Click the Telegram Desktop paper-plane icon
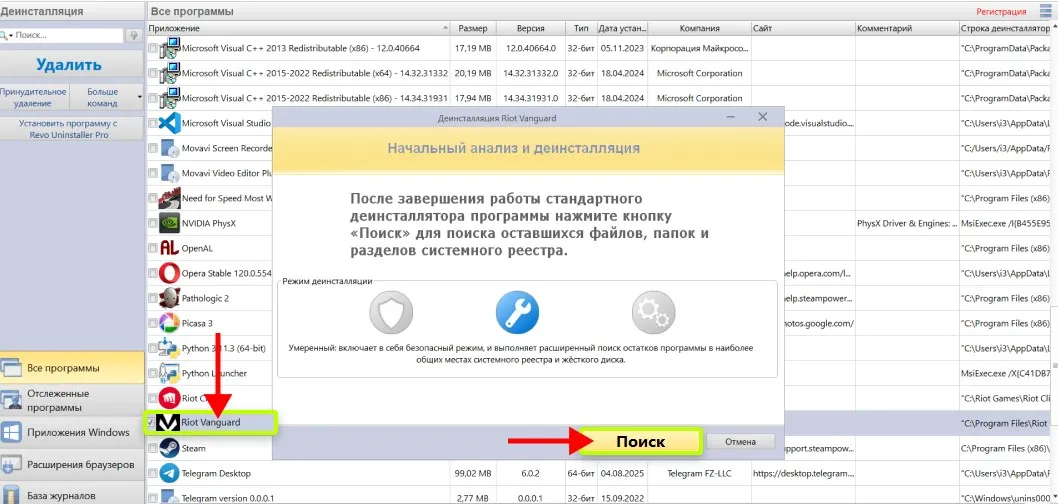The image size is (1058, 504). pos(169,473)
